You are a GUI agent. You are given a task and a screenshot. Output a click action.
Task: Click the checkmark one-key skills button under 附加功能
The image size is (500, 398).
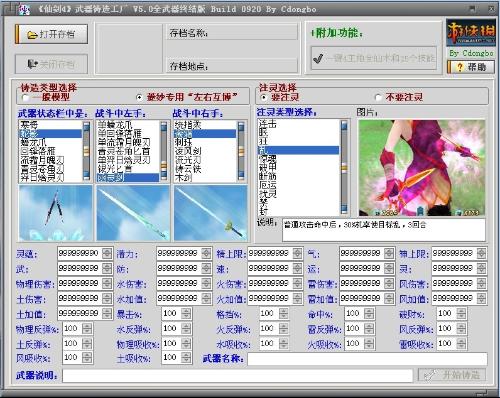coord(374,58)
